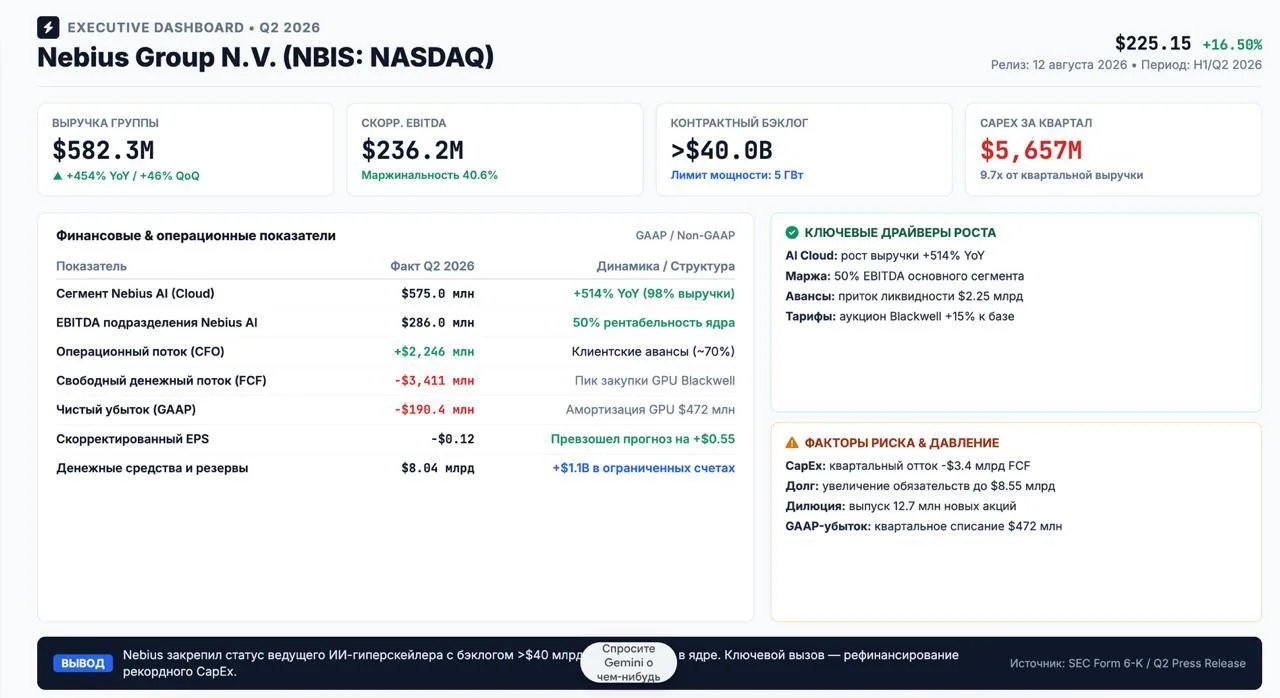The image size is (1280, 698).
Task: Click the Авансы: приток ликвидности line
Action: coord(904,296)
